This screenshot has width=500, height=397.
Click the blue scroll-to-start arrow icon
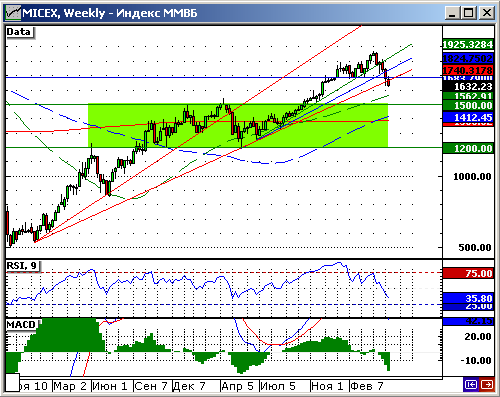point(471,385)
